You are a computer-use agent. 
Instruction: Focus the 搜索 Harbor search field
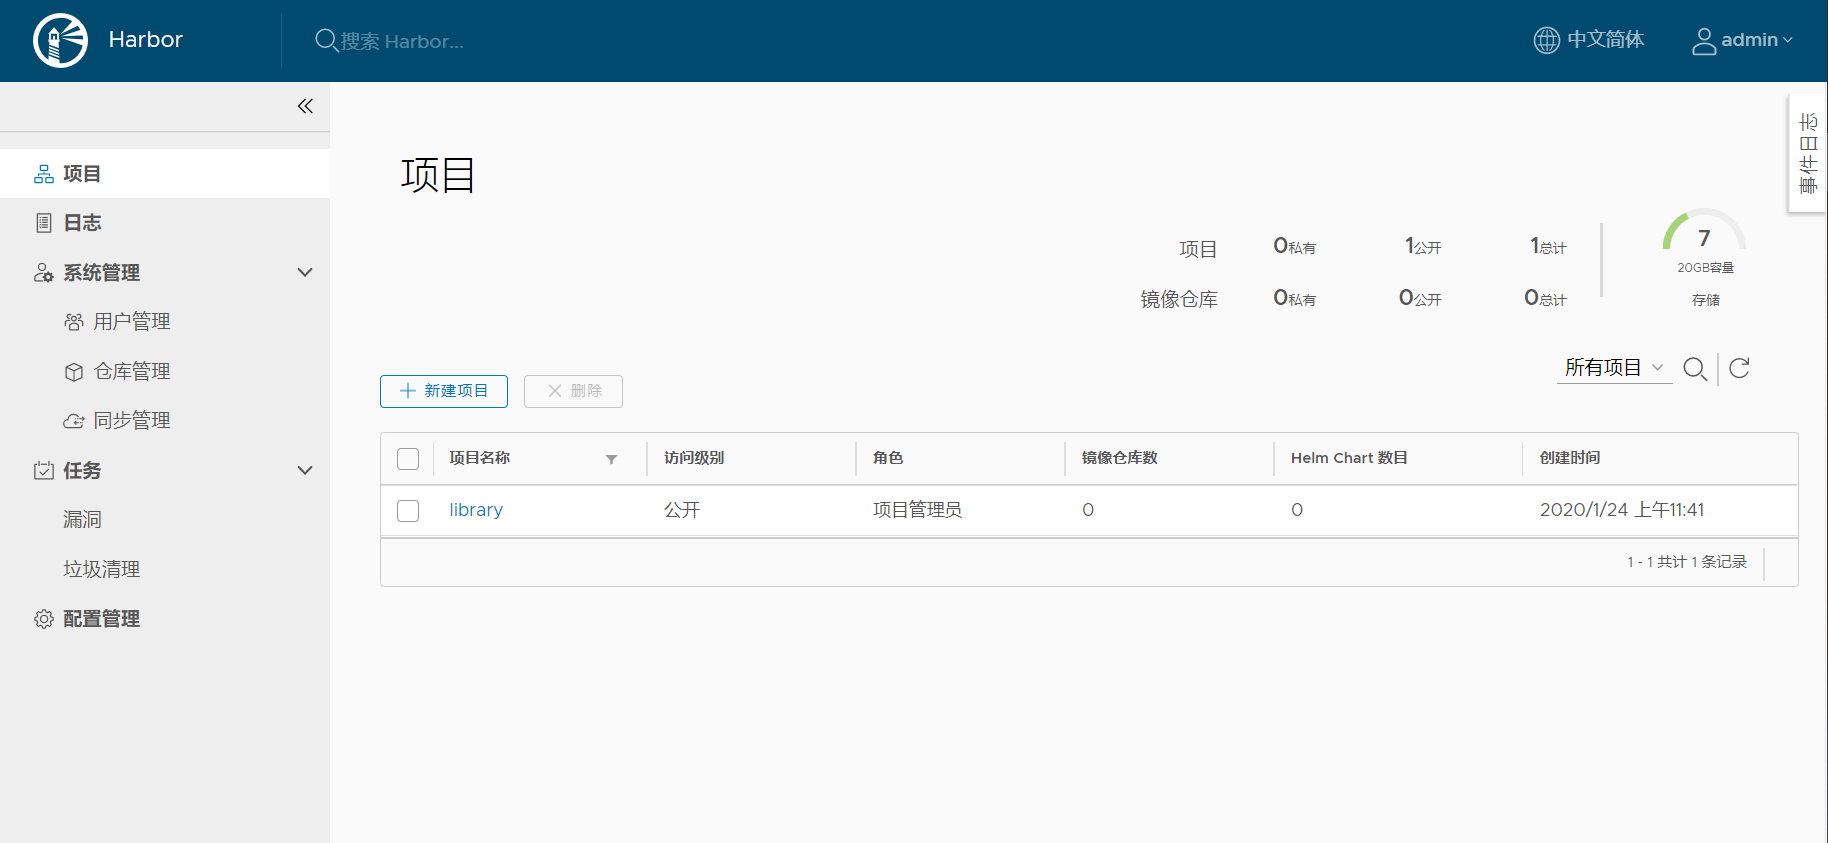402,41
